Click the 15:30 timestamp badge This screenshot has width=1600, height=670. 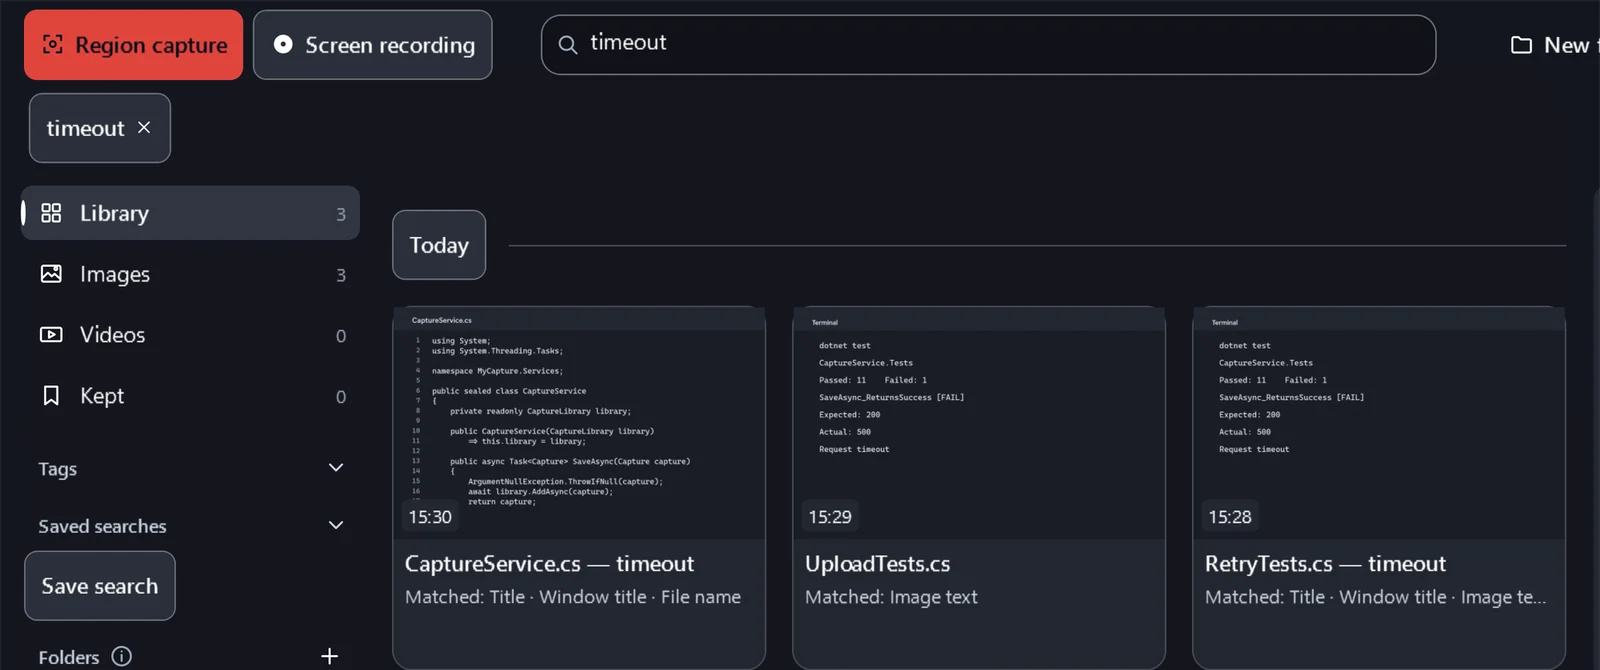(430, 517)
